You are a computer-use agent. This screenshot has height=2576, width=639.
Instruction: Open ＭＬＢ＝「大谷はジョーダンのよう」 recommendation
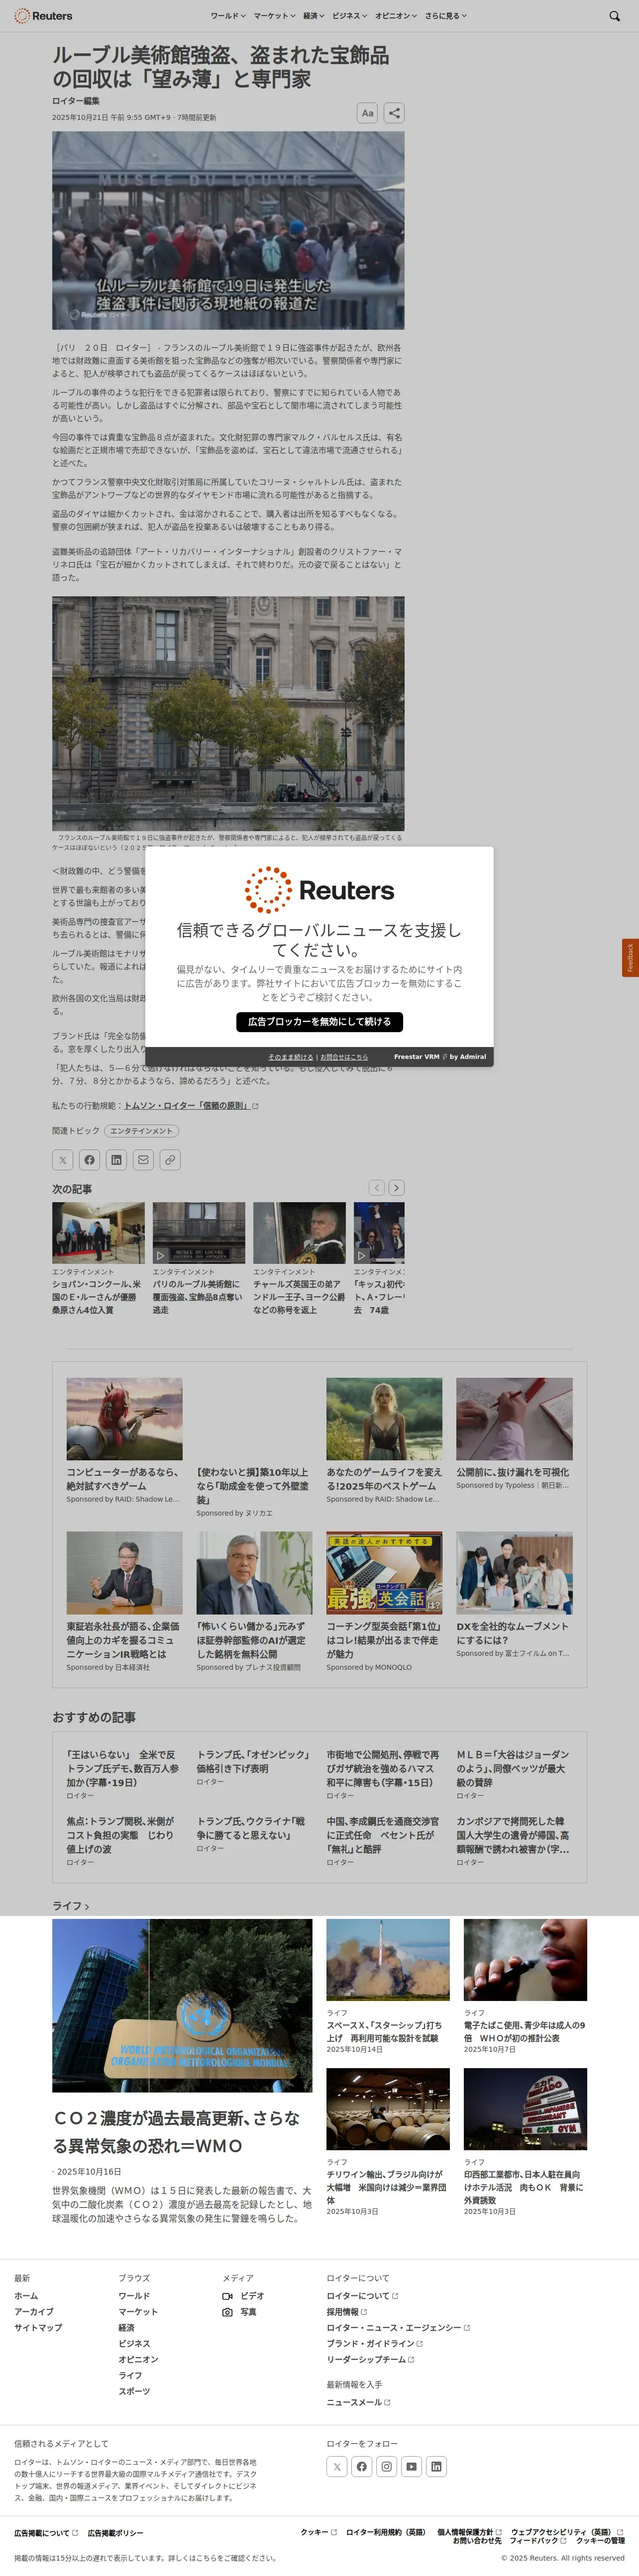[x=513, y=1768]
